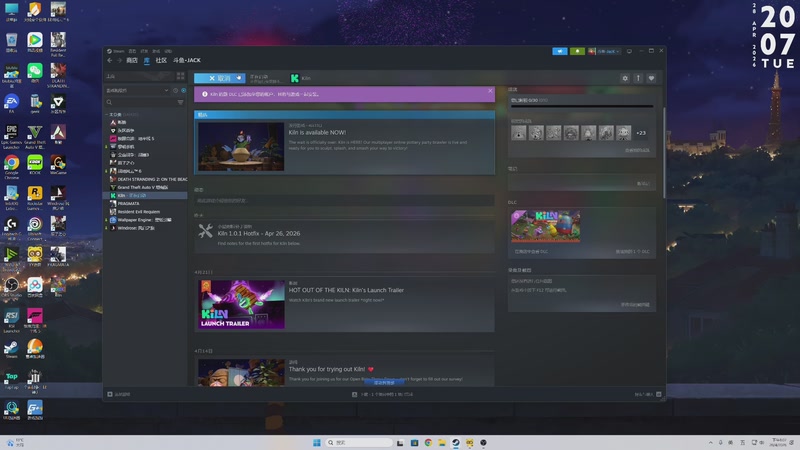800x450 pixels.
Task: Click the game info arrow icon by gear
Action: click(638, 78)
